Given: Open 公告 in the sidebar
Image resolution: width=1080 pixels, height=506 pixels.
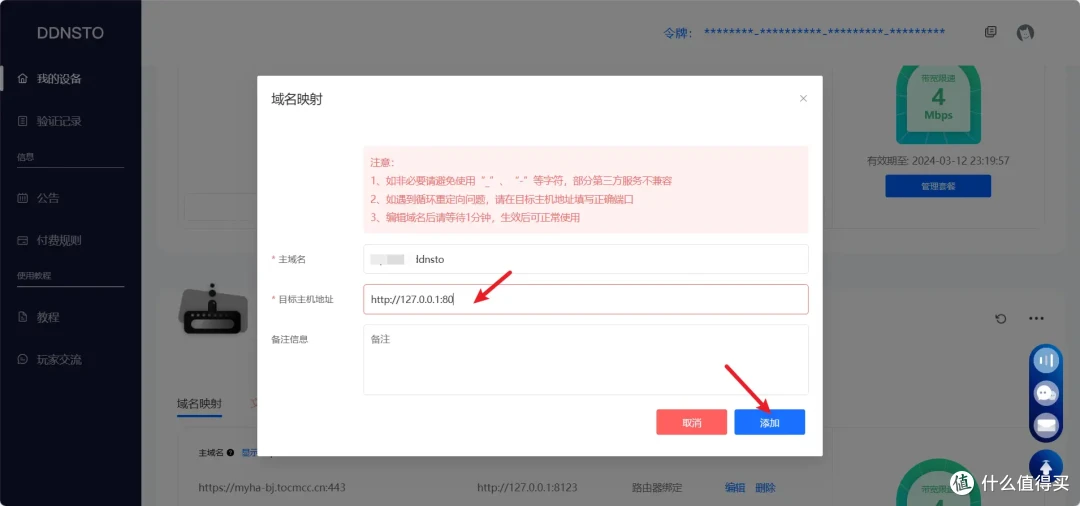Looking at the screenshot, I should click(x=48, y=198).
